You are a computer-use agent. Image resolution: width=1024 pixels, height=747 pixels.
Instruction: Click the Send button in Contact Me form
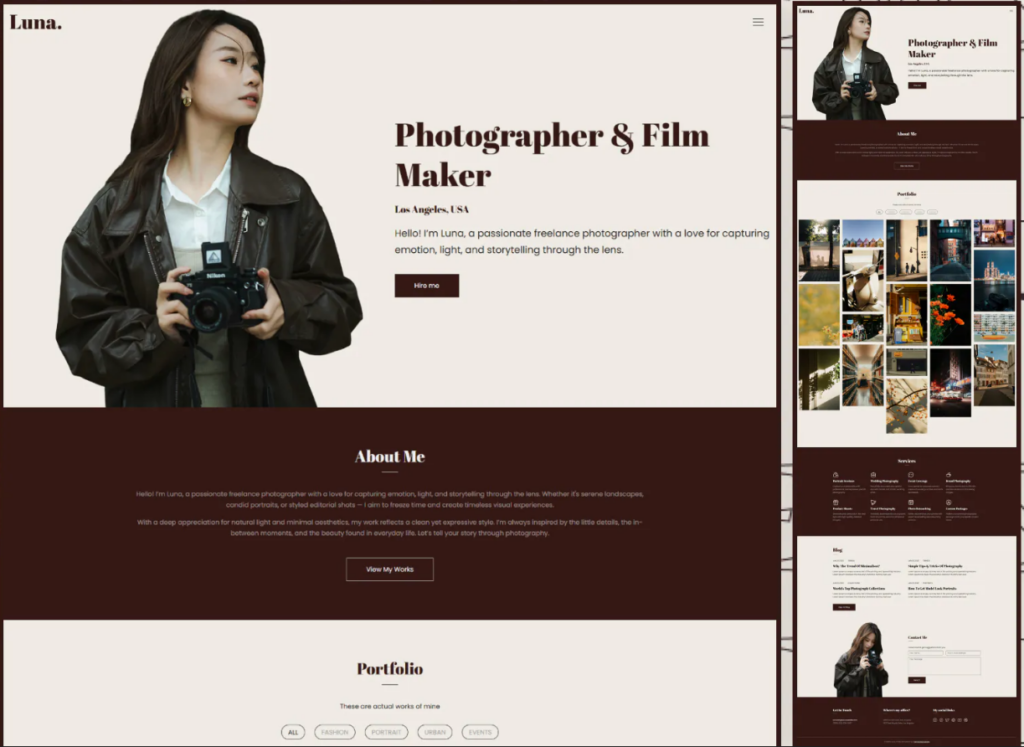(917, 680)
